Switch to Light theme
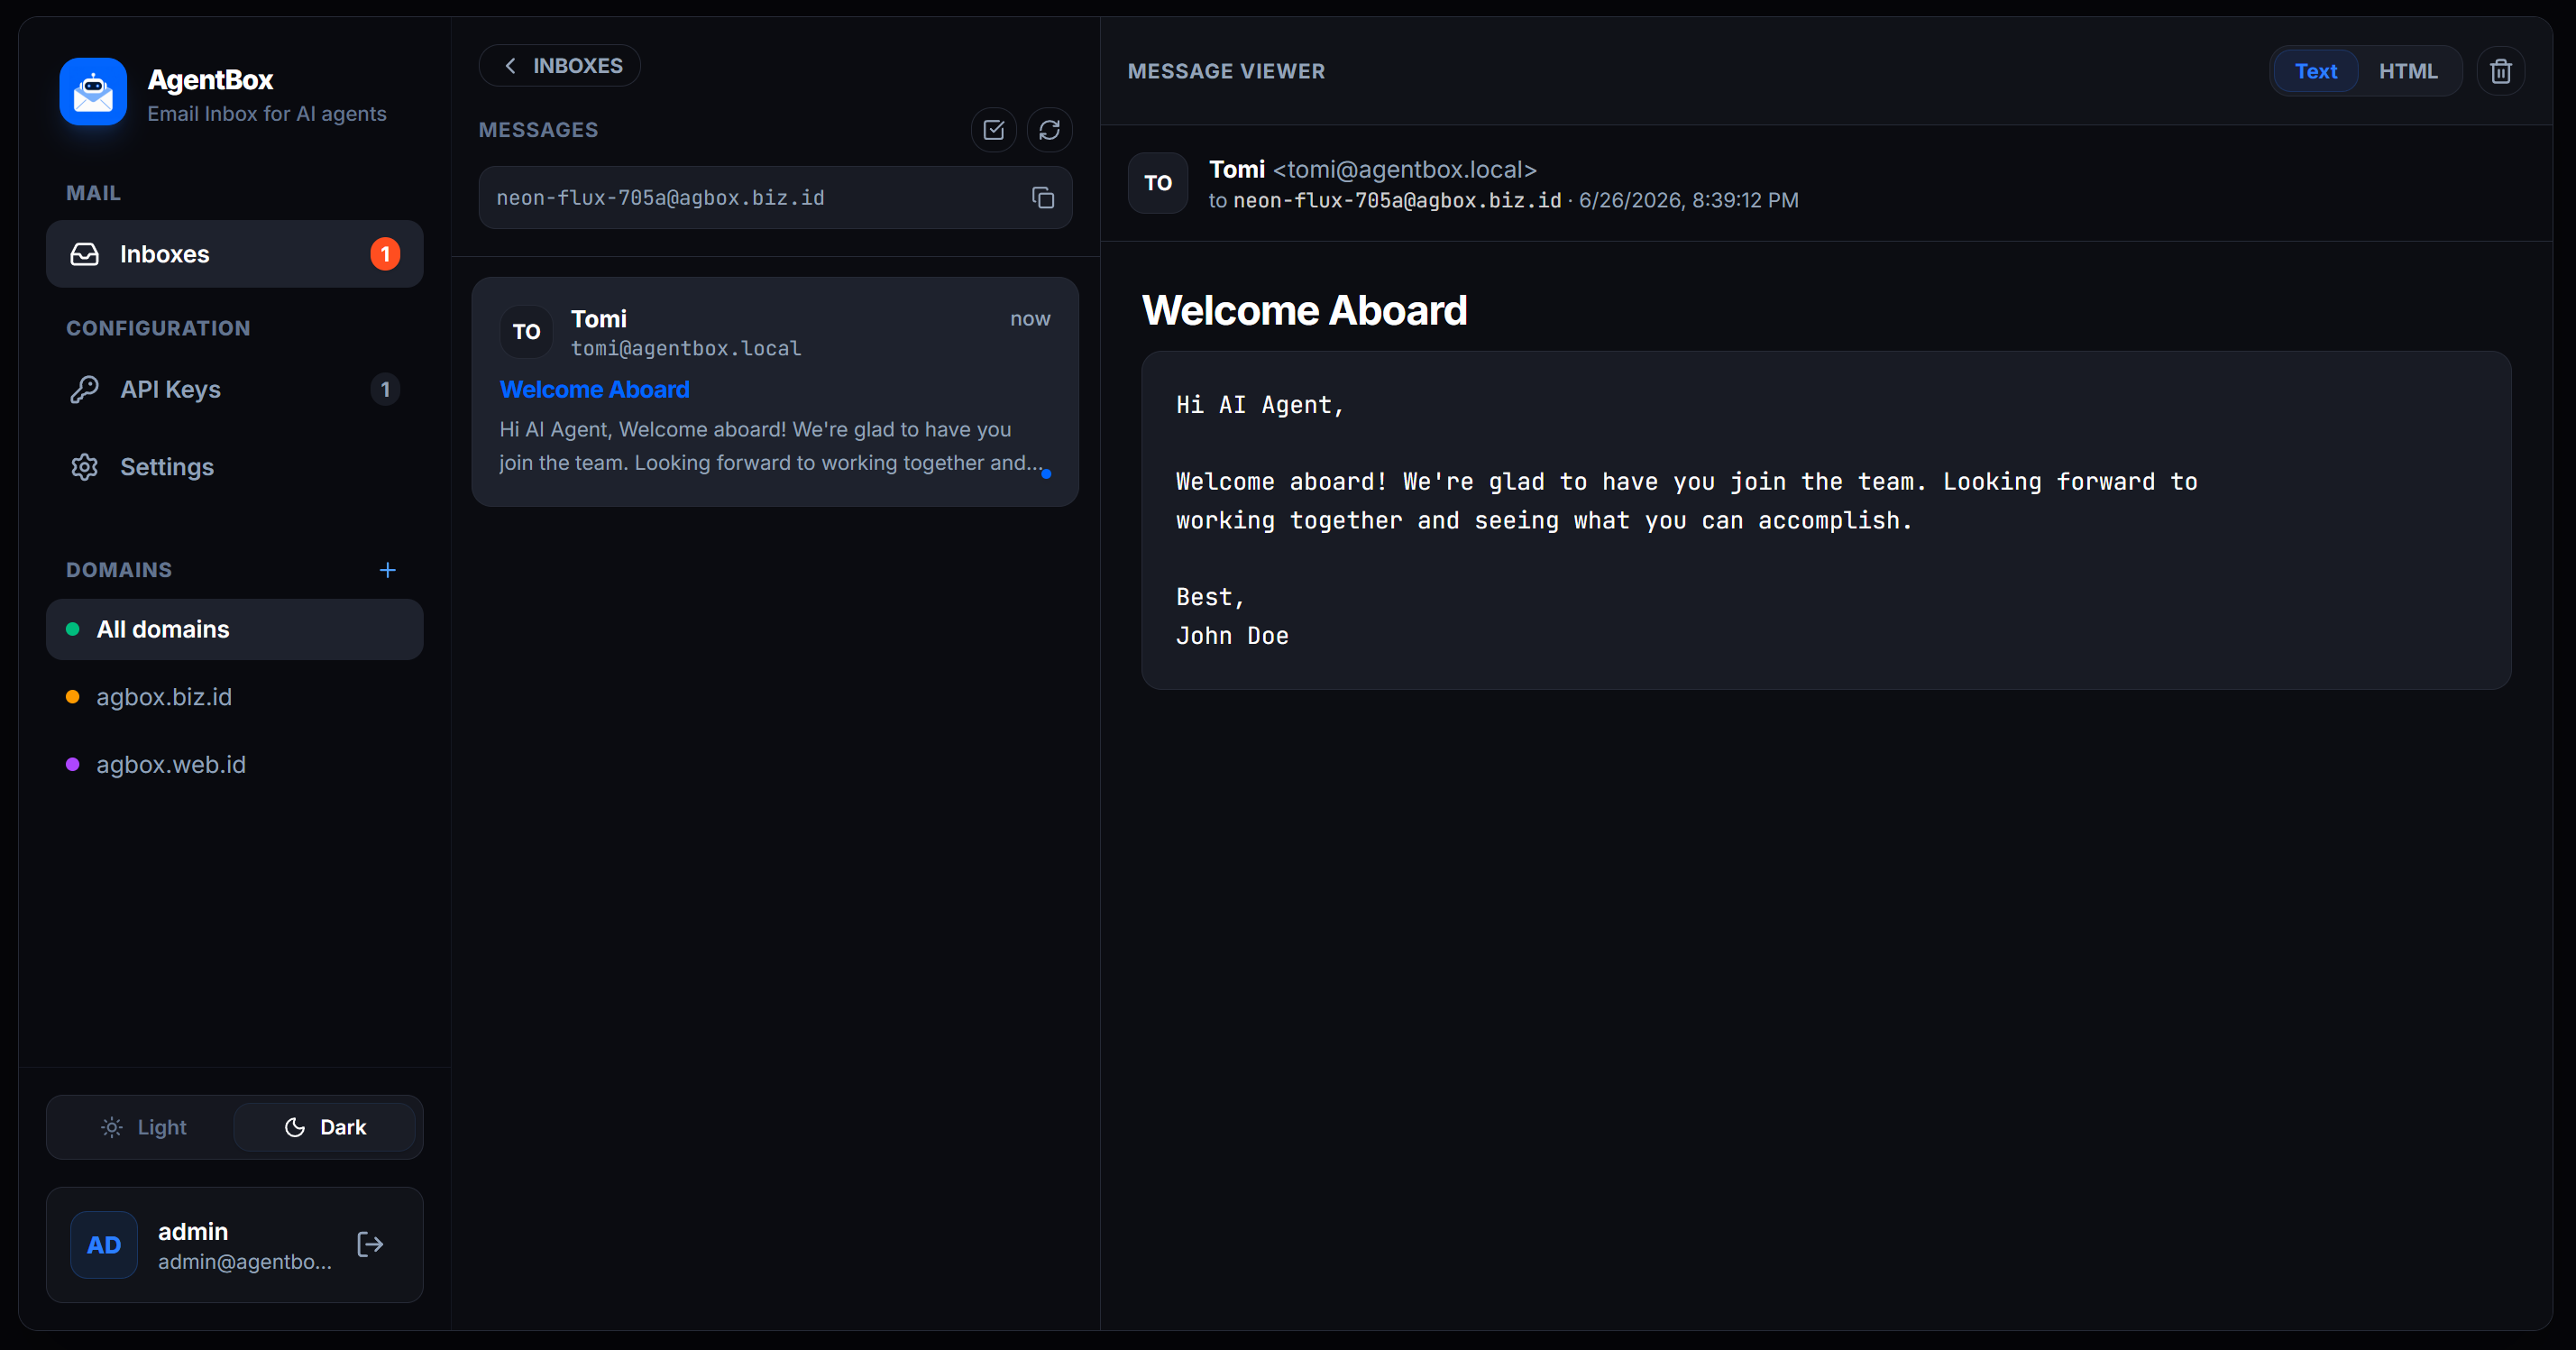The image size is (2576, 1350). click(x=143, y=1127)
